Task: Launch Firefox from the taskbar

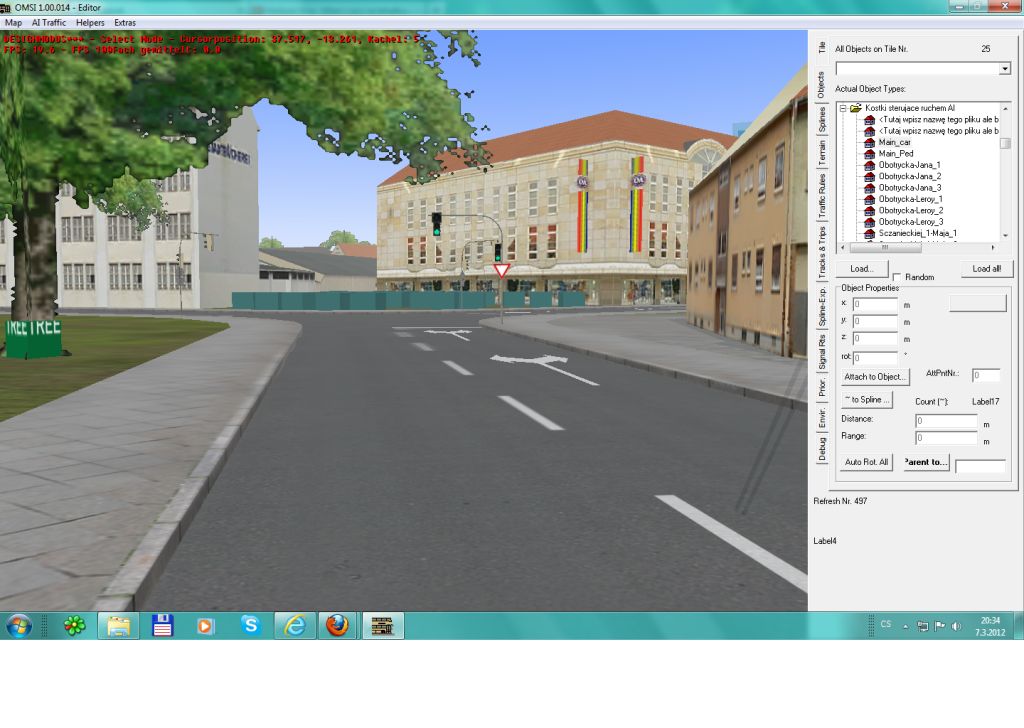Action: [338, 626]
